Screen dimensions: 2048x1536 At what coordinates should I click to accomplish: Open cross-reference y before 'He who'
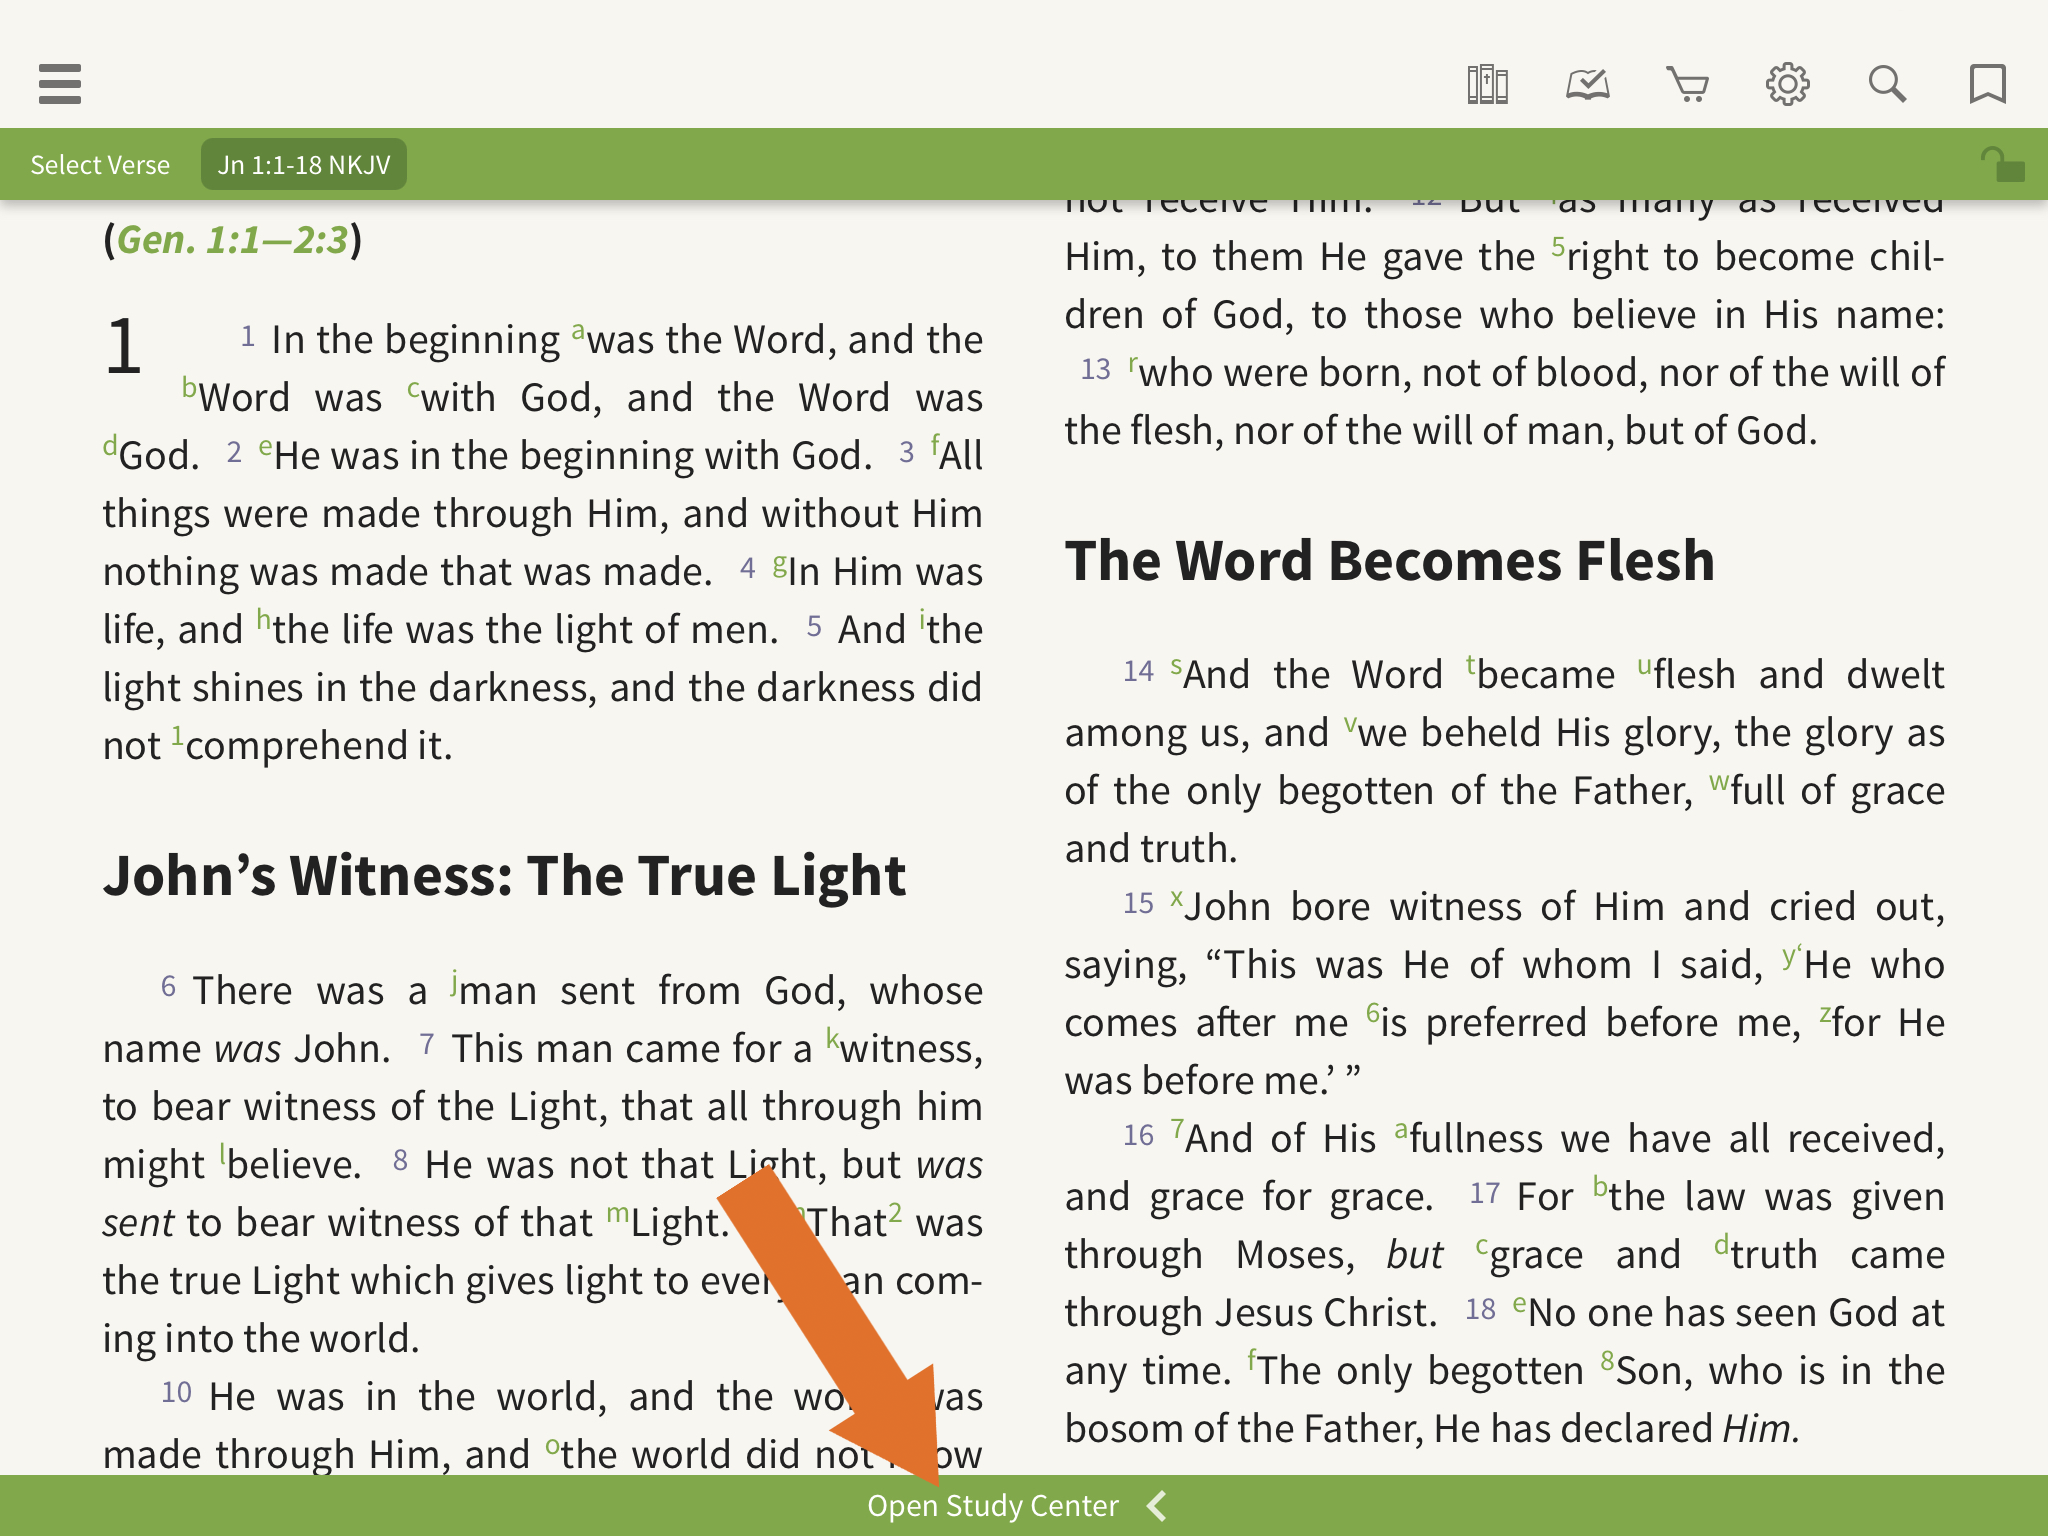click(x=1790, y=957)
